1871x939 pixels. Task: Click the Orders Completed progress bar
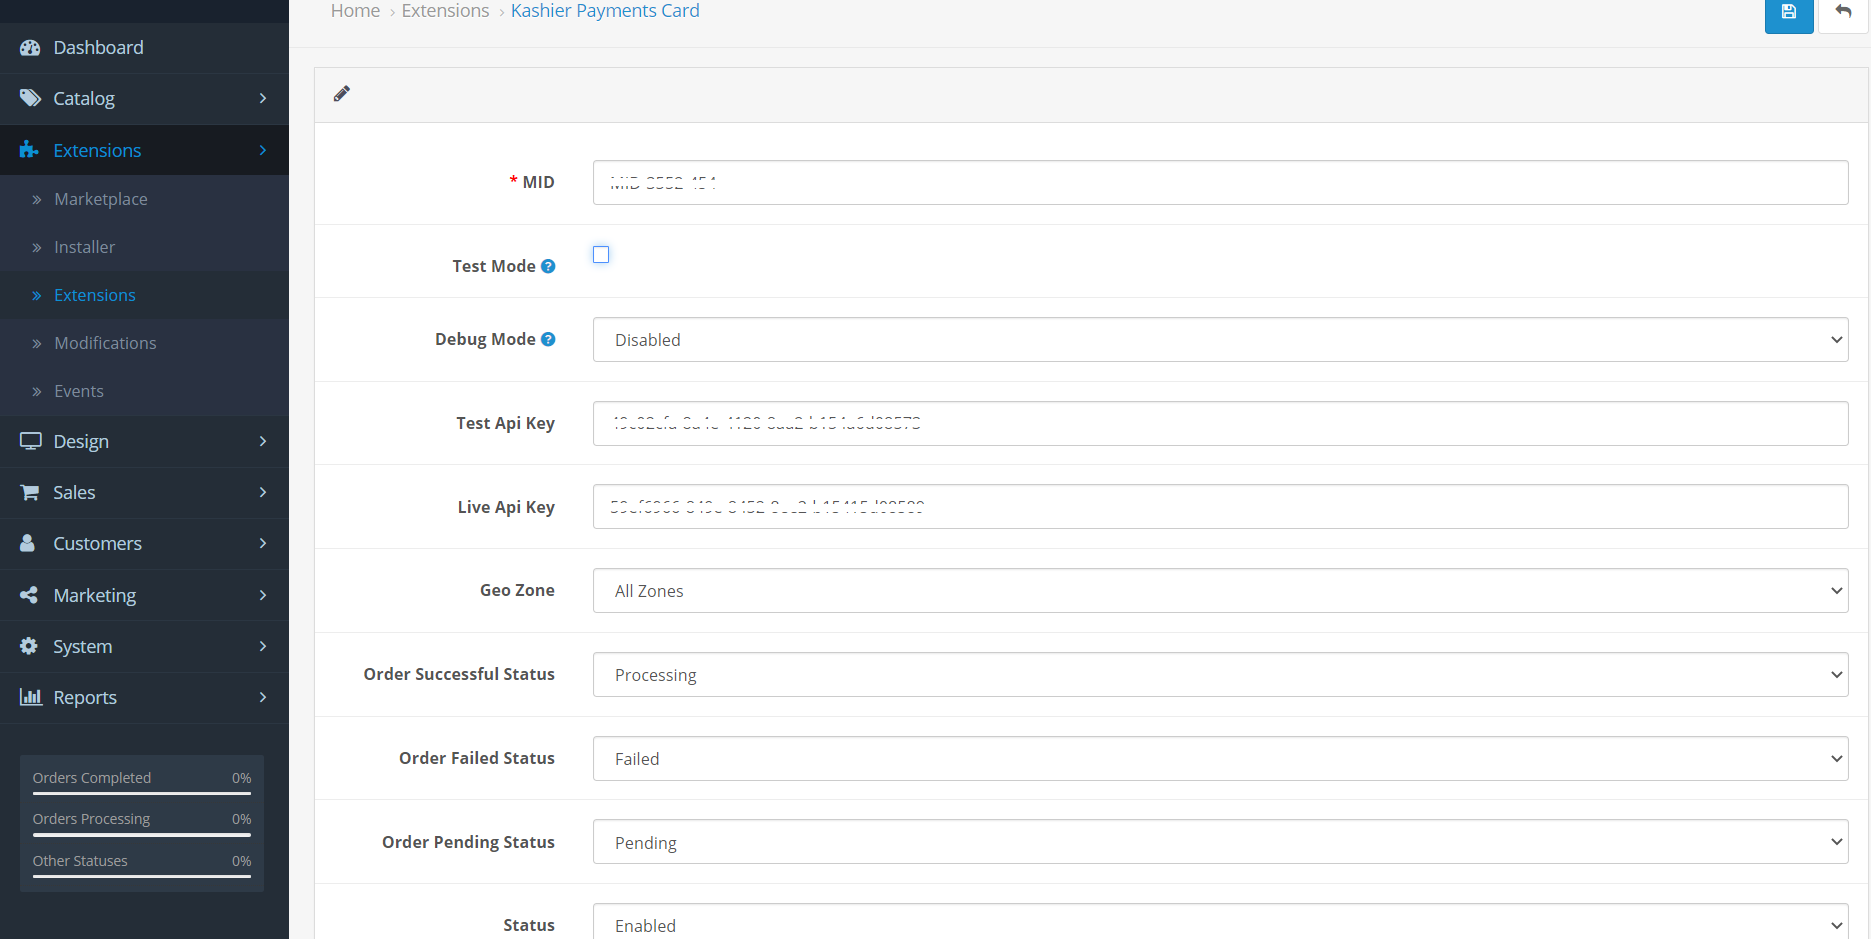(142, 794)
